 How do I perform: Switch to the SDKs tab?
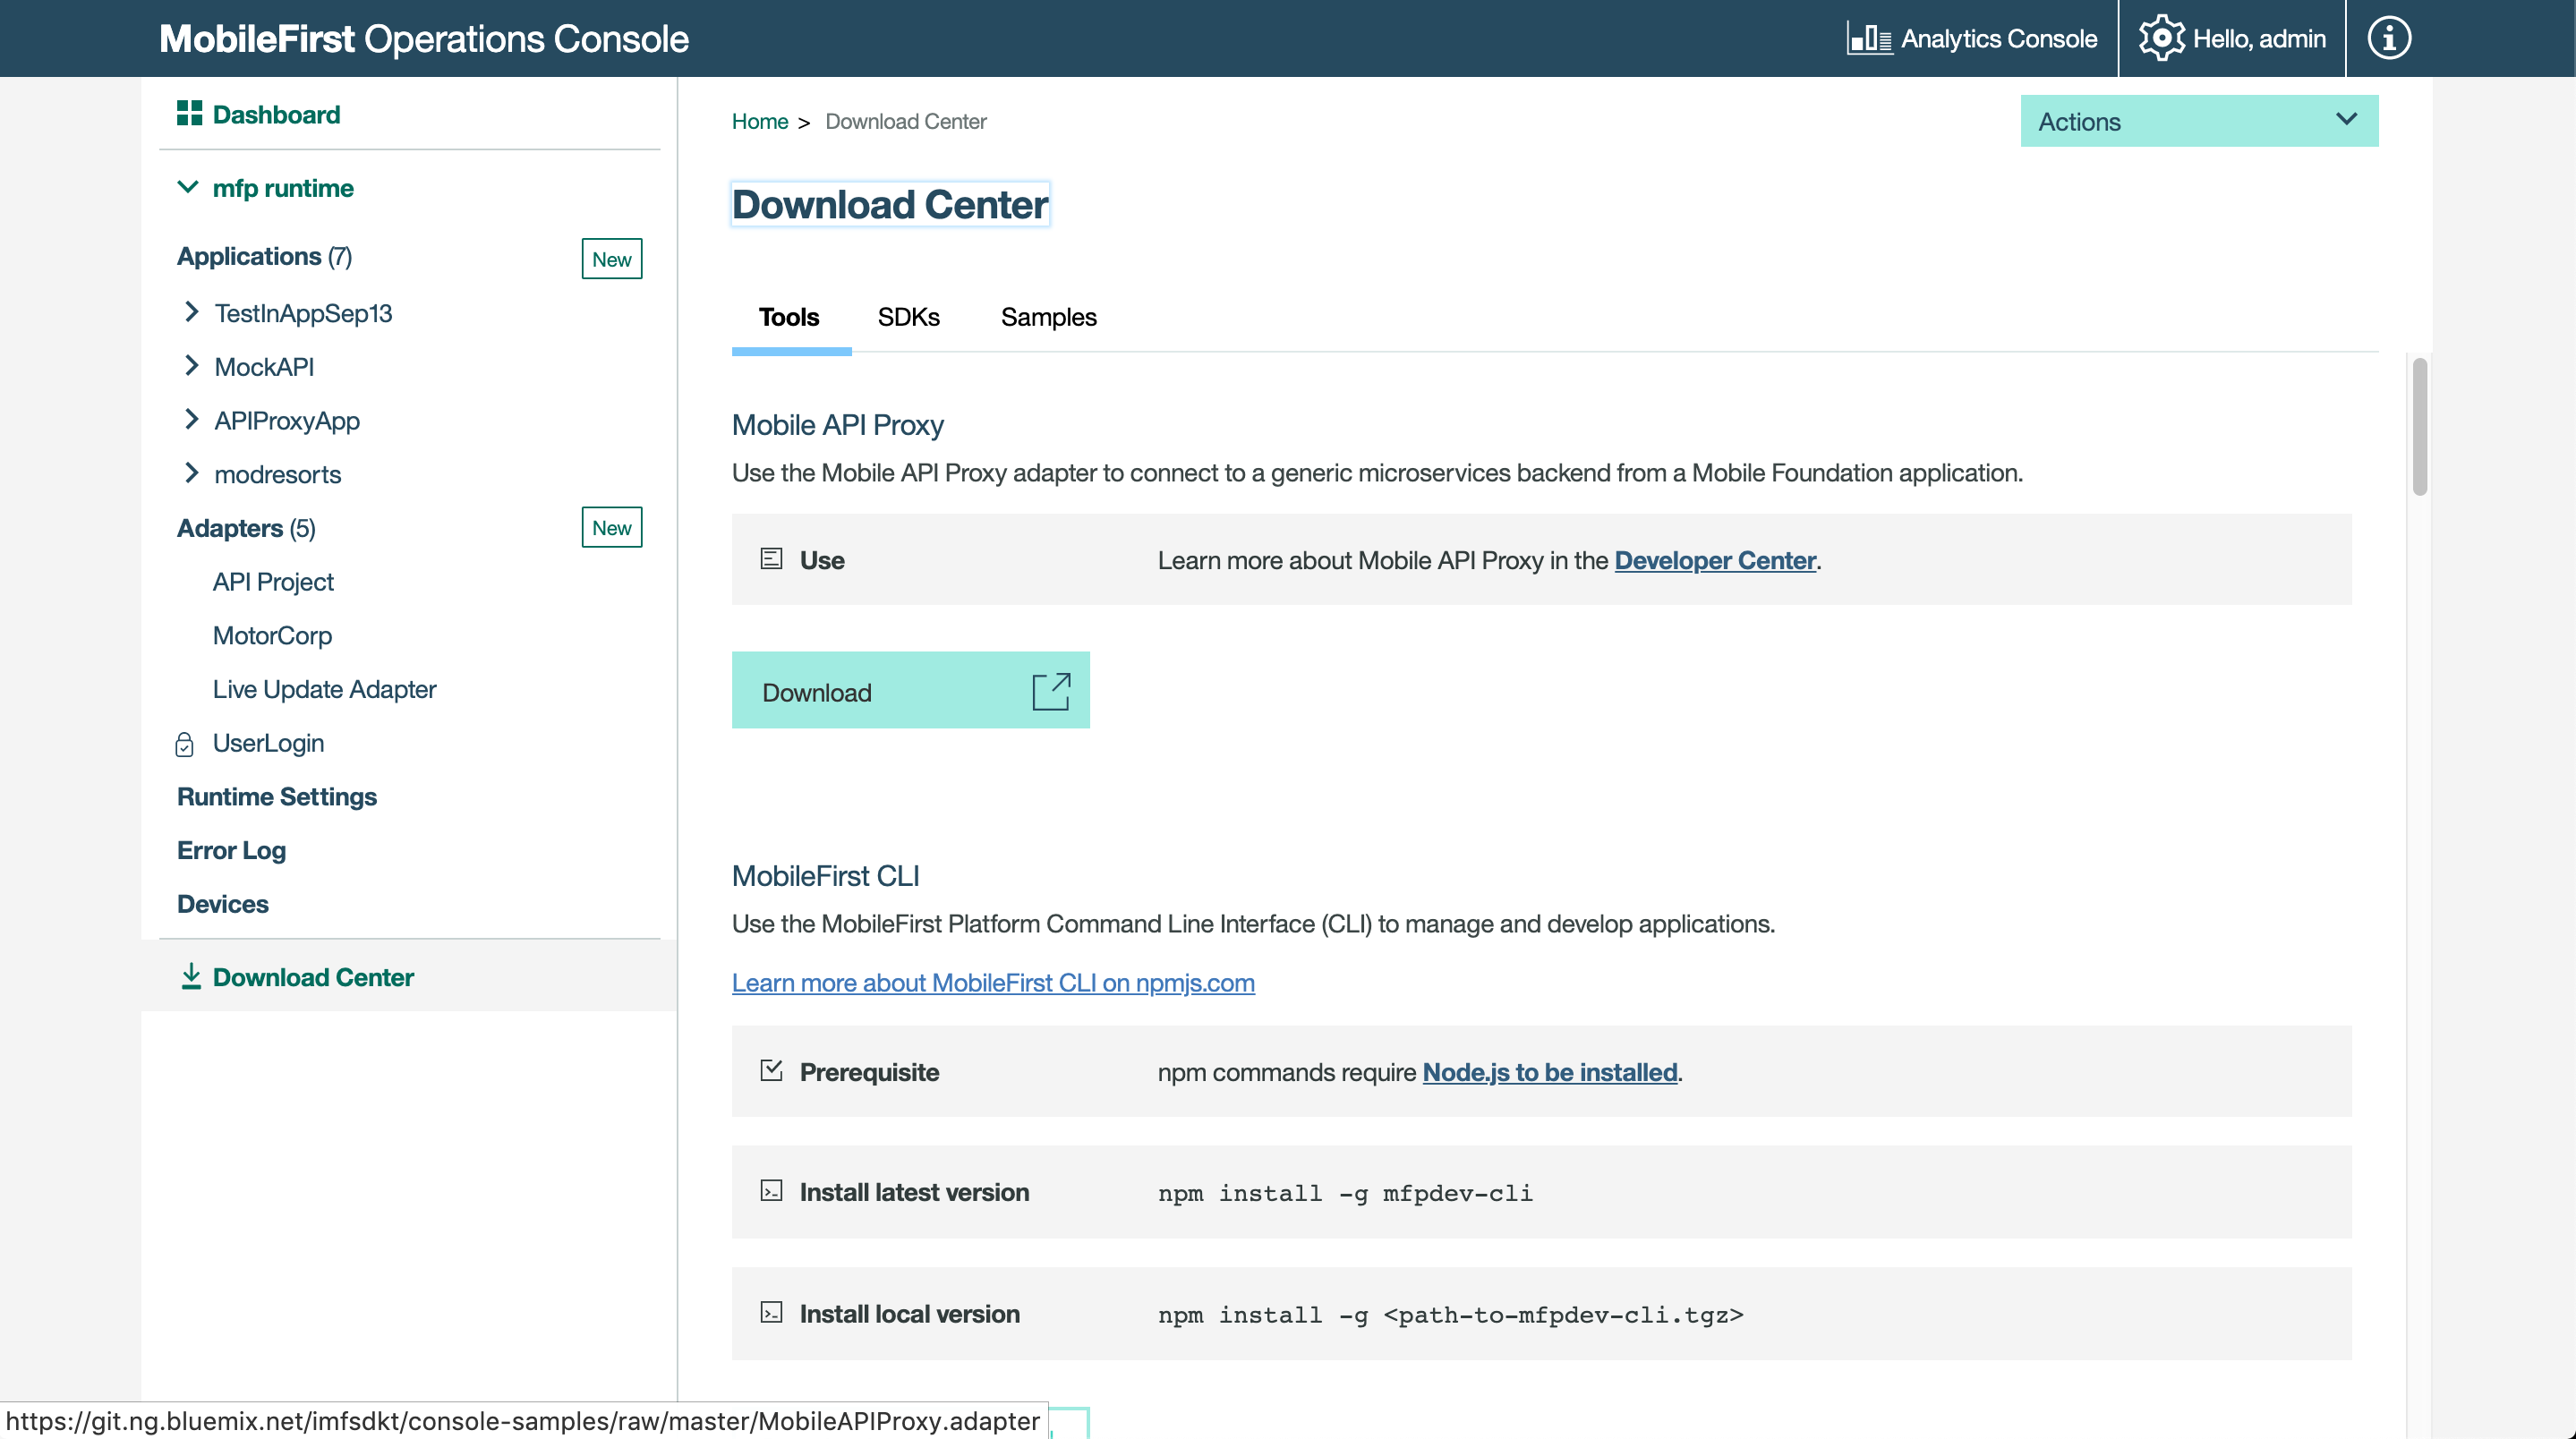coord(908,317)
